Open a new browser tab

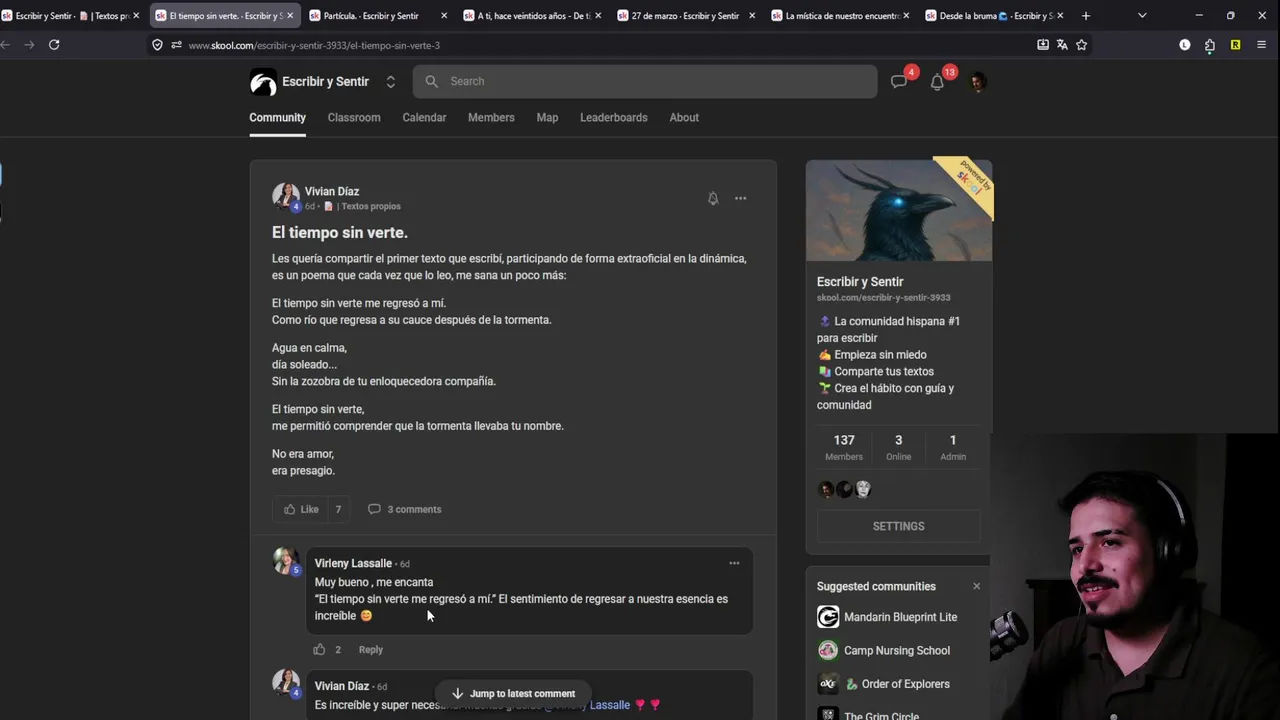1086,16
